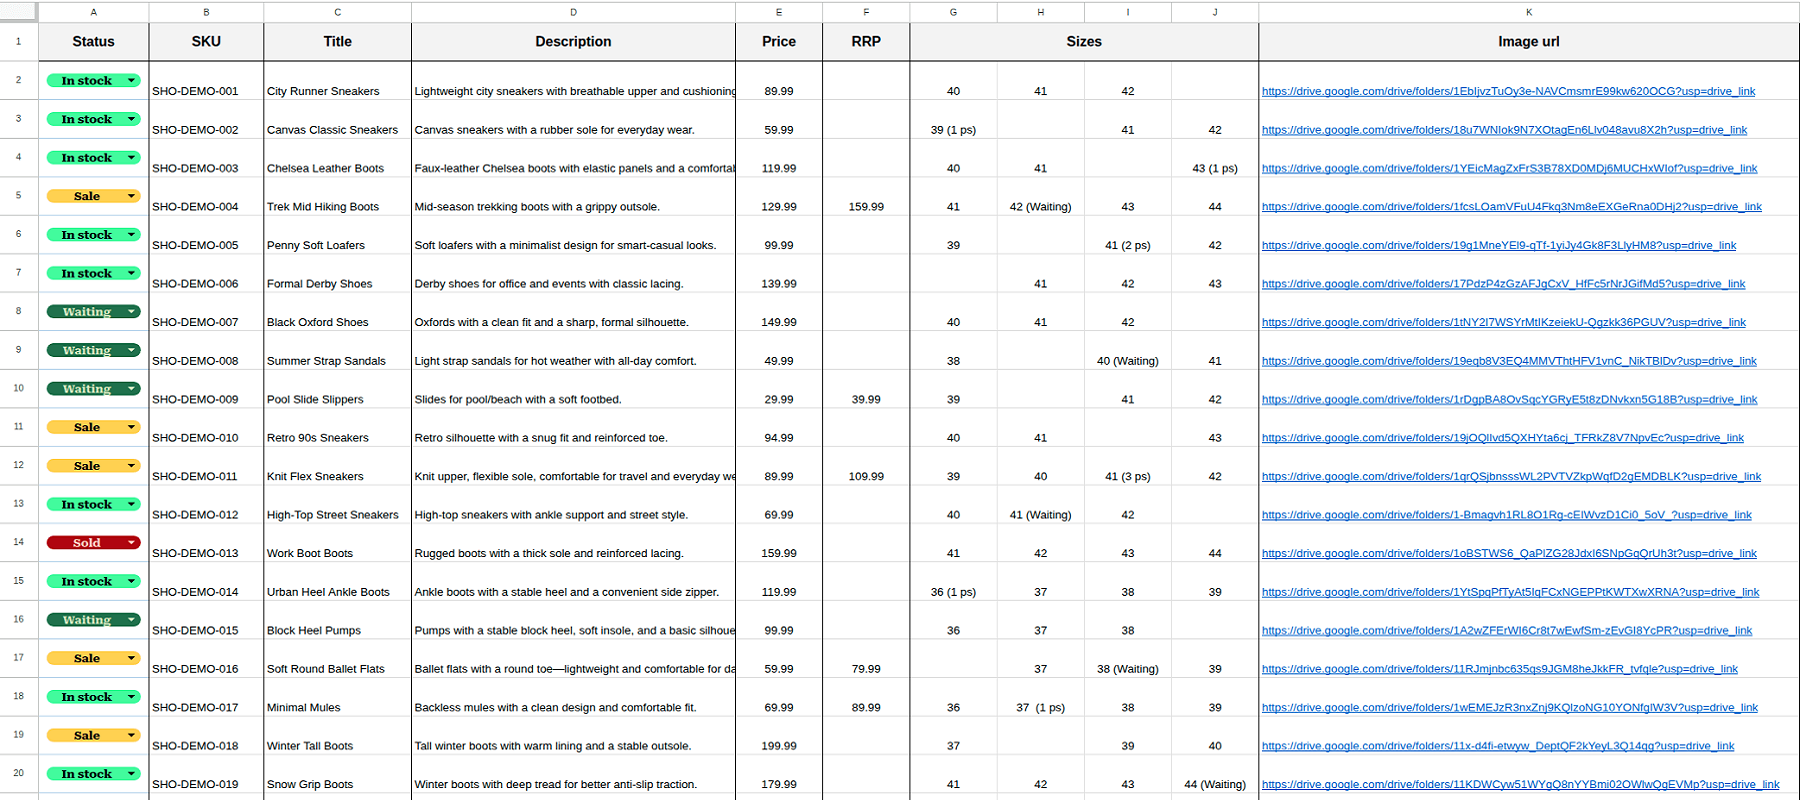Open the image URL for Winter Tall Boots
Screen dimensions: 1800x800
point(1497,746)
